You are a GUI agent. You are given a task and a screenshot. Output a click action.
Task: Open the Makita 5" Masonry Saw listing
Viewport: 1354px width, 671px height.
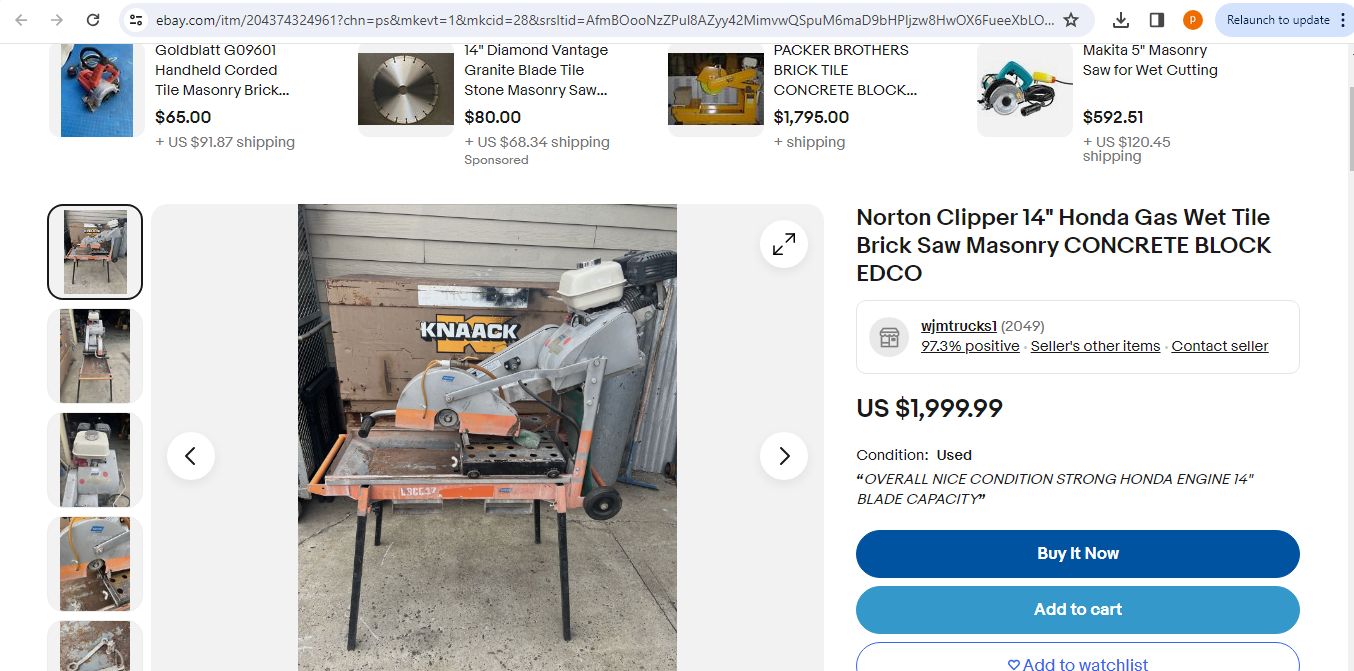tap(1150, 60)
